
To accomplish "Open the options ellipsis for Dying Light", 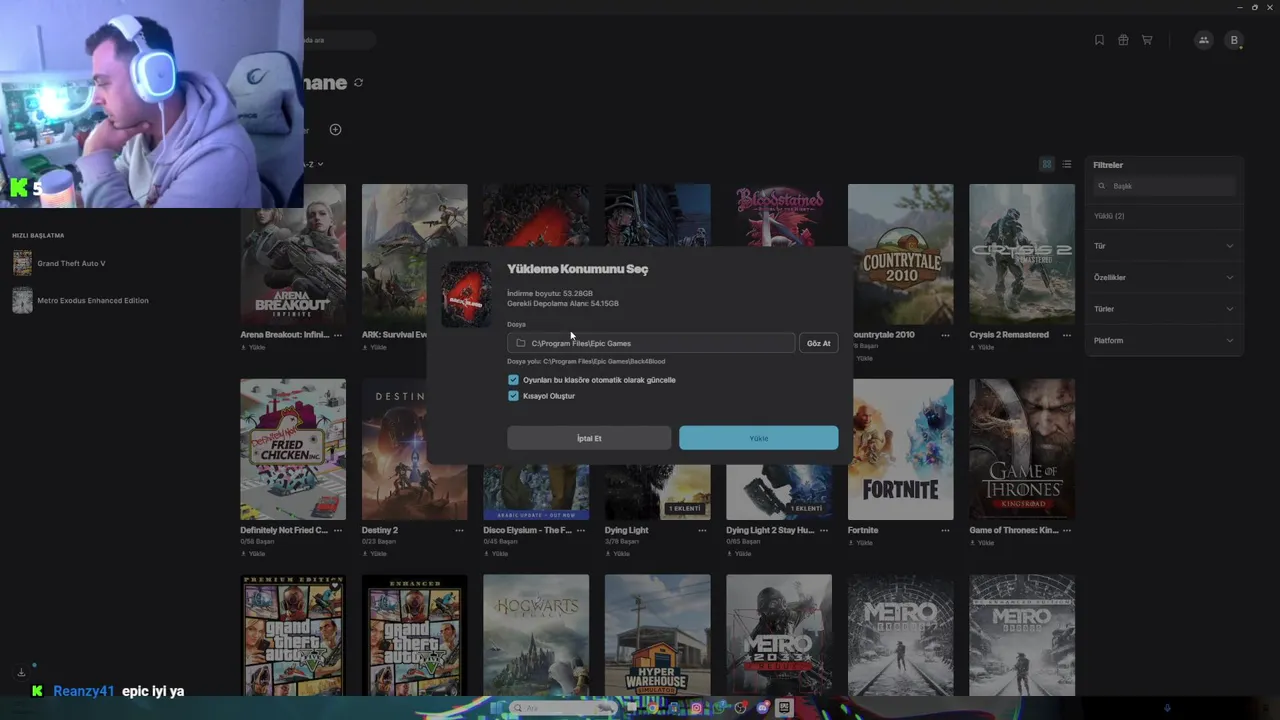I will (x=702, y=530).
